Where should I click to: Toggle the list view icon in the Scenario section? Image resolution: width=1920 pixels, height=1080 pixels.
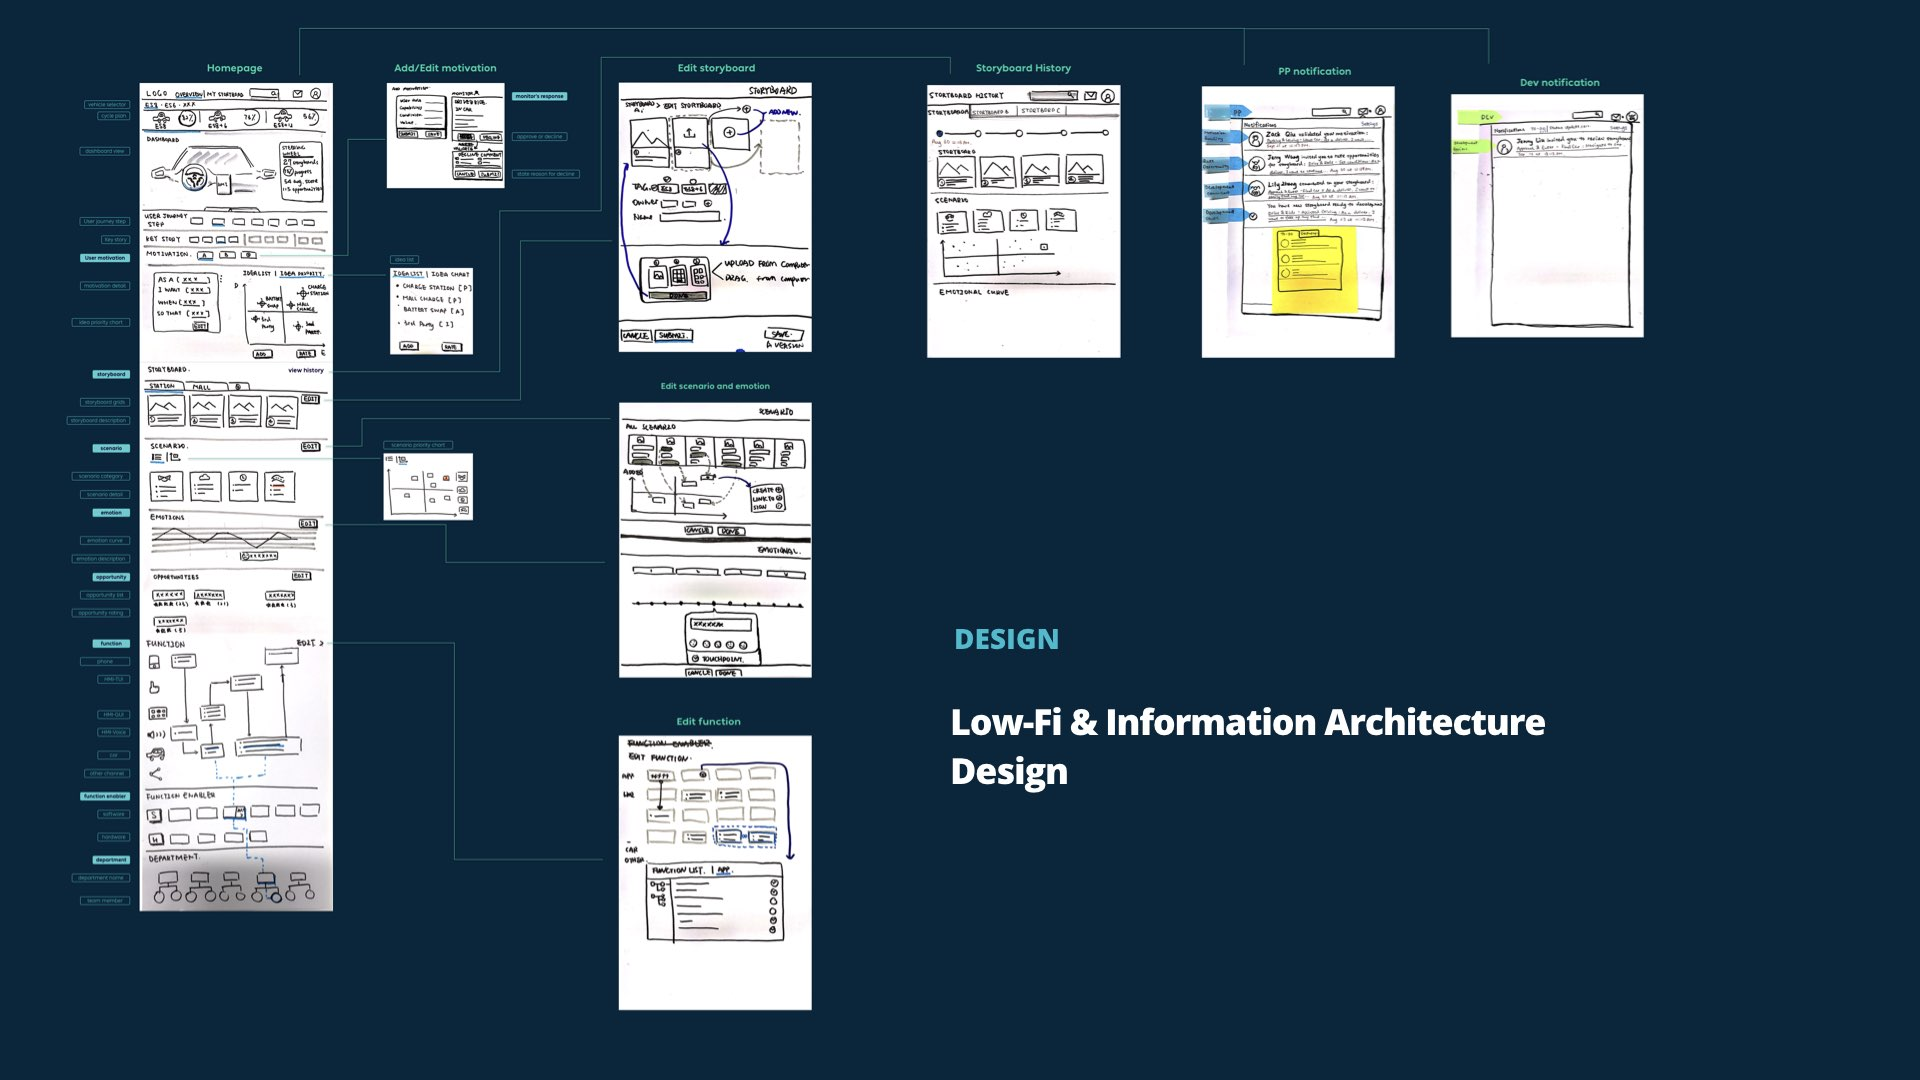coord(157,457)
